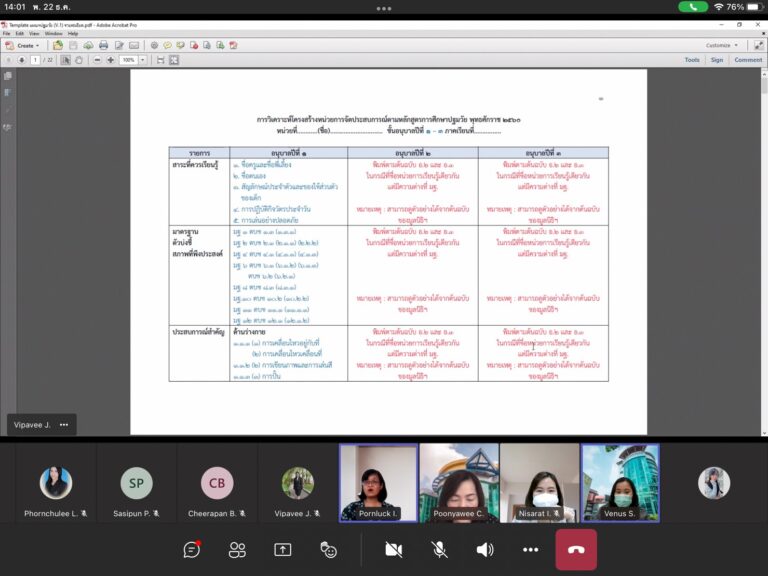
Task: Click the sticky note comment icon
Action: click(x=168, y=46)
